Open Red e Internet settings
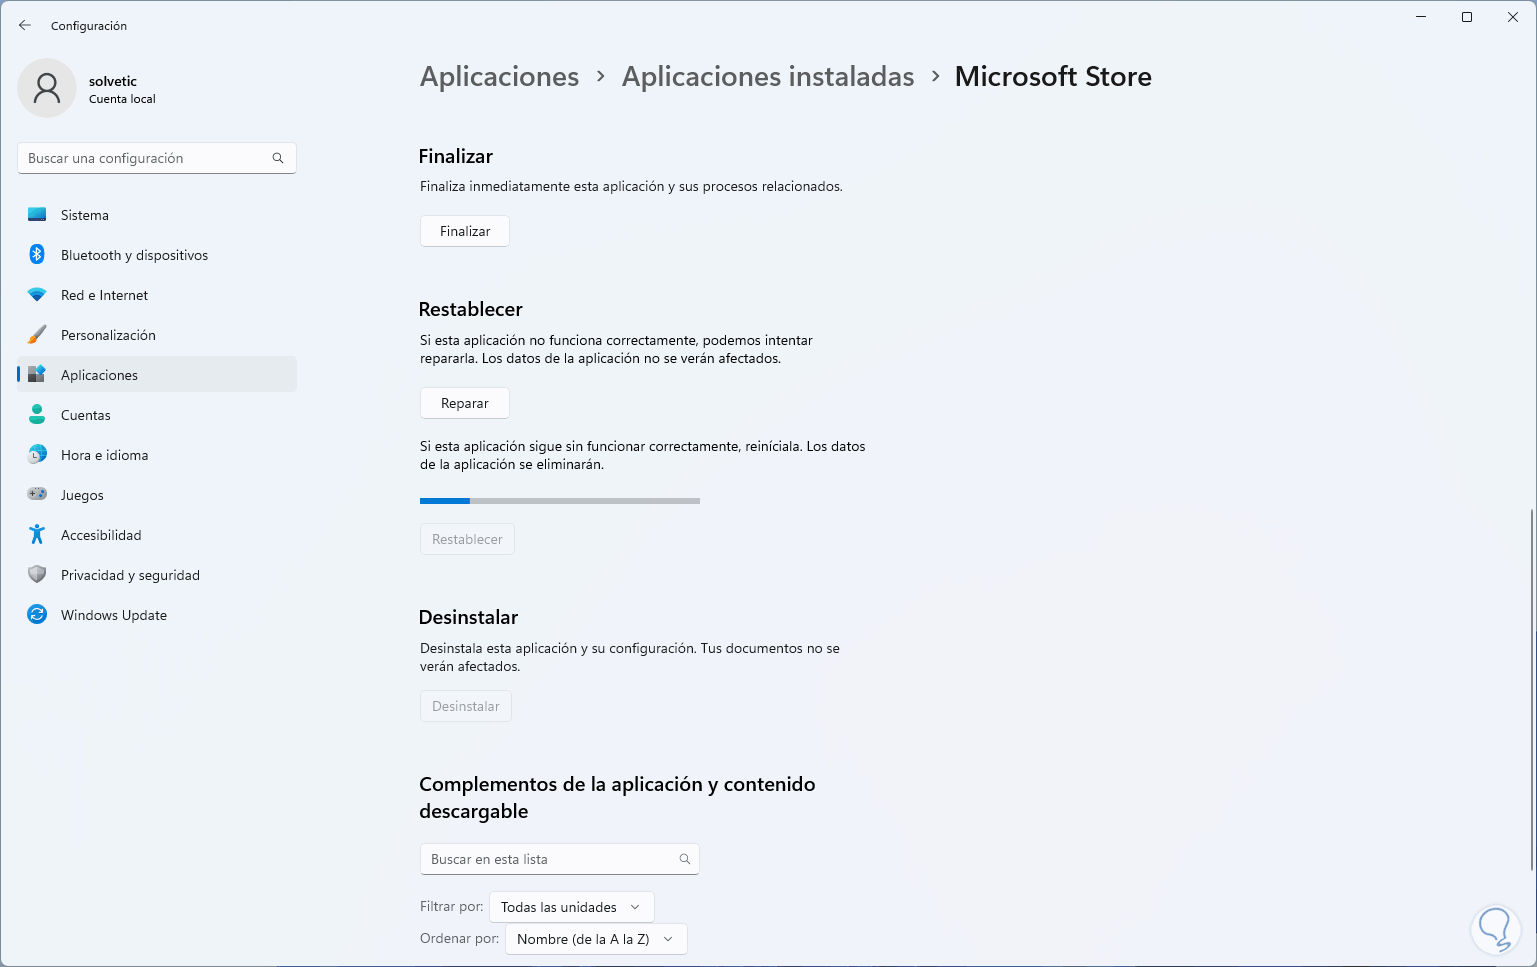Viewport: 1537px width, 967px height. click(104, 294)
